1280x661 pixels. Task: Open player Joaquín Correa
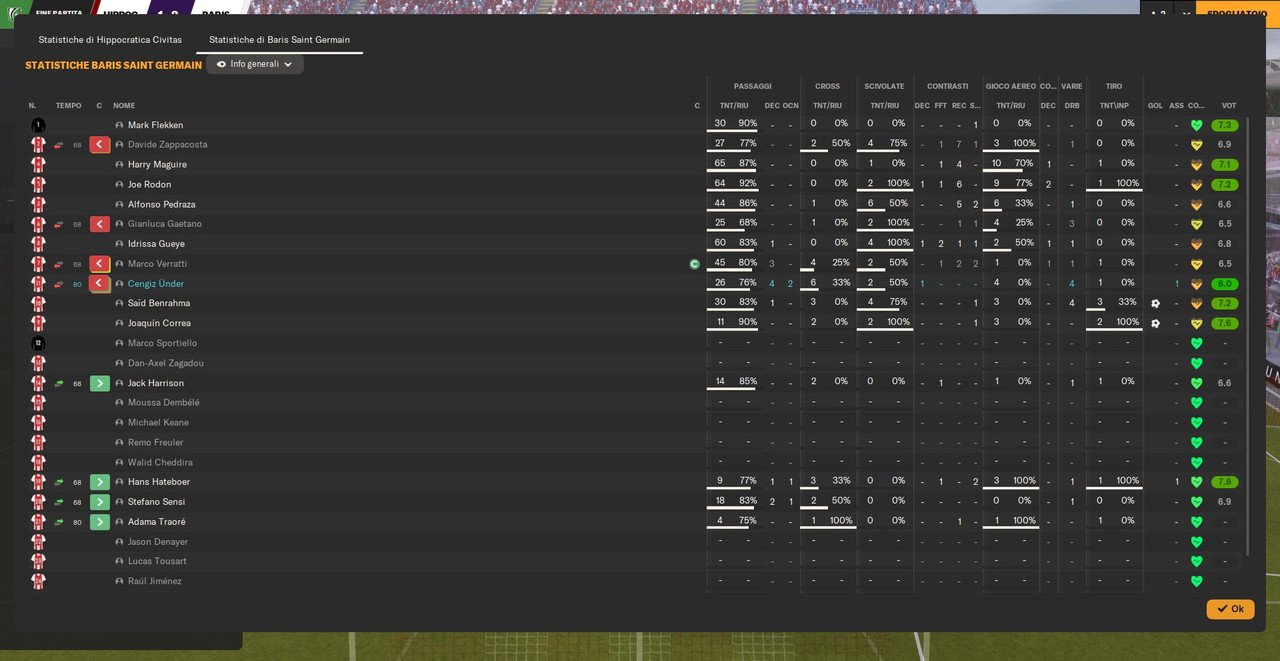[x=159, y=323]
